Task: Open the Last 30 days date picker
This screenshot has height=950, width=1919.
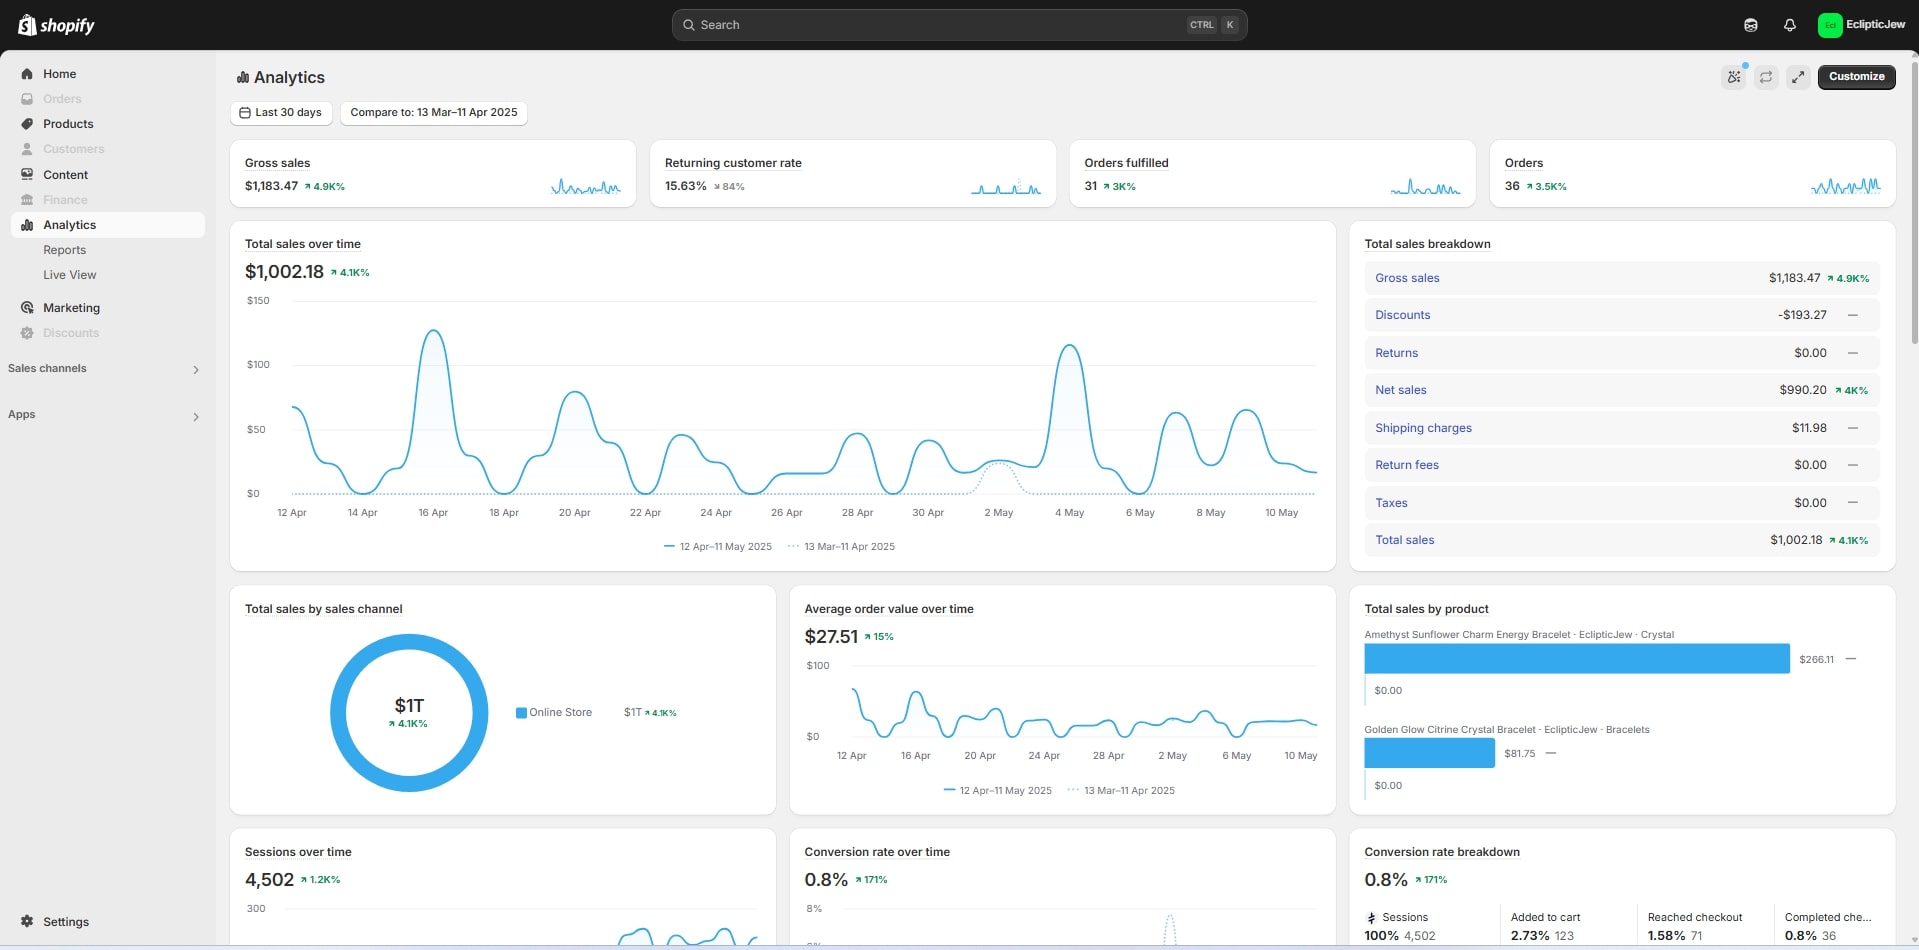Action: point(281,113)
